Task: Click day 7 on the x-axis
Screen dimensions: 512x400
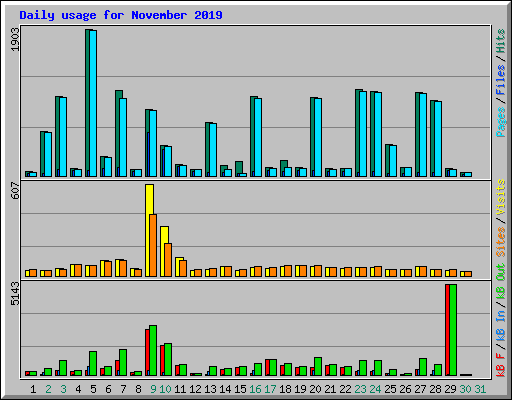Action: pyautogui.click(x=123, y=389)
